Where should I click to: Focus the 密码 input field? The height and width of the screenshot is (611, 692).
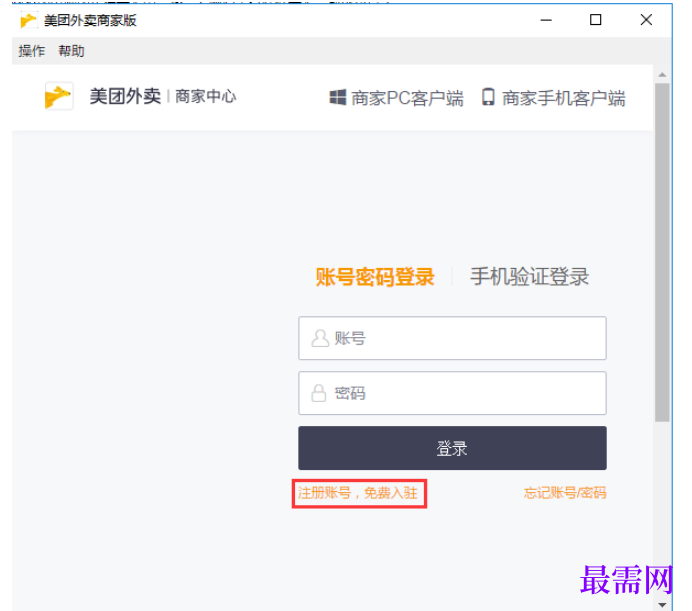point(452,393)
